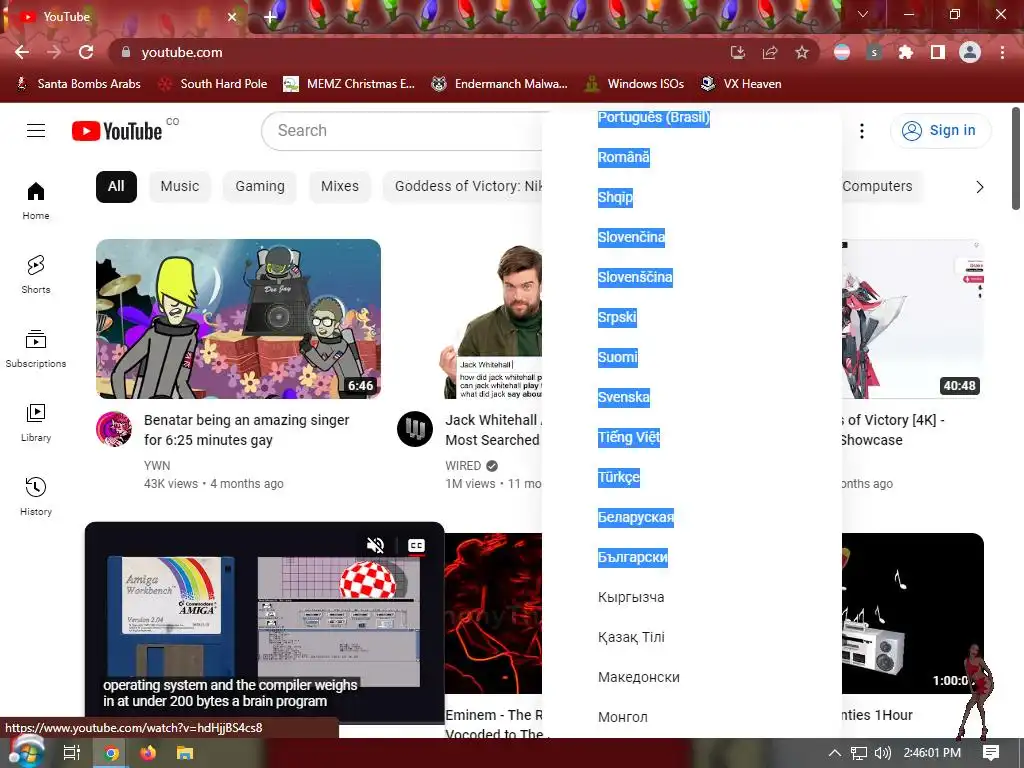
Task: Open the YouTube settings three-dot menu
Action: 862,131
